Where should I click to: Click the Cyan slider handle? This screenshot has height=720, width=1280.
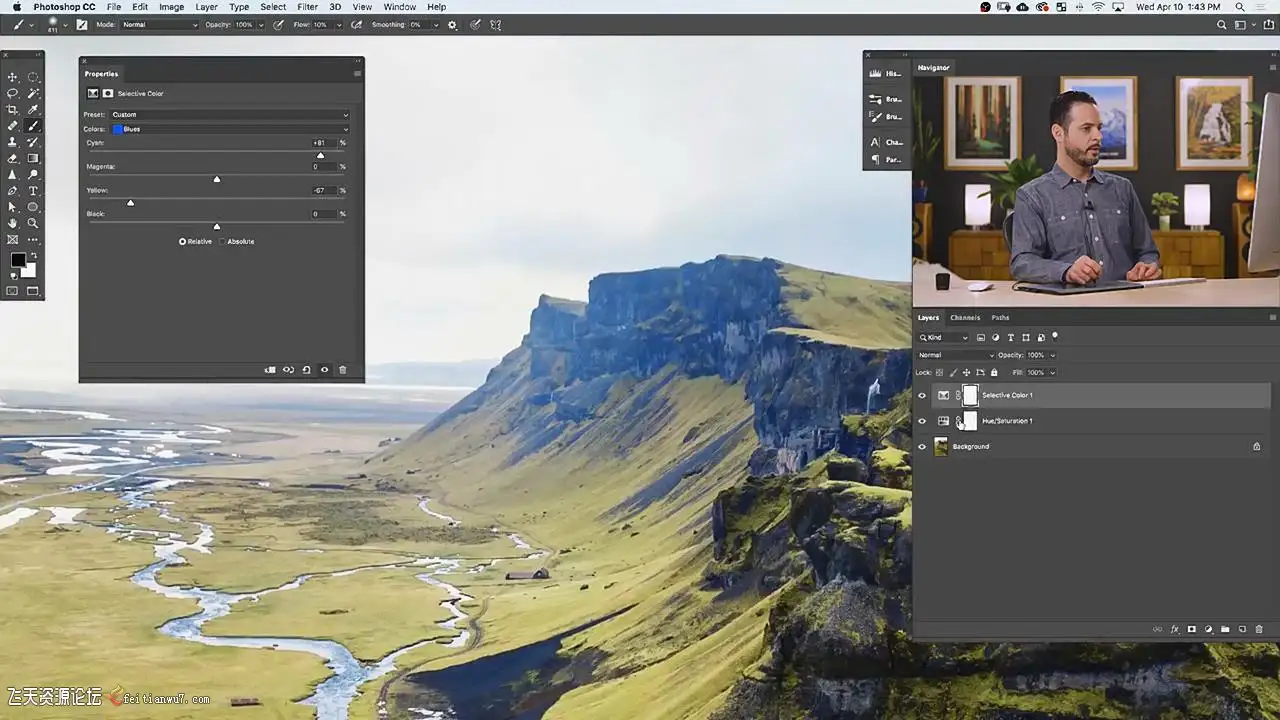(320, 155)
